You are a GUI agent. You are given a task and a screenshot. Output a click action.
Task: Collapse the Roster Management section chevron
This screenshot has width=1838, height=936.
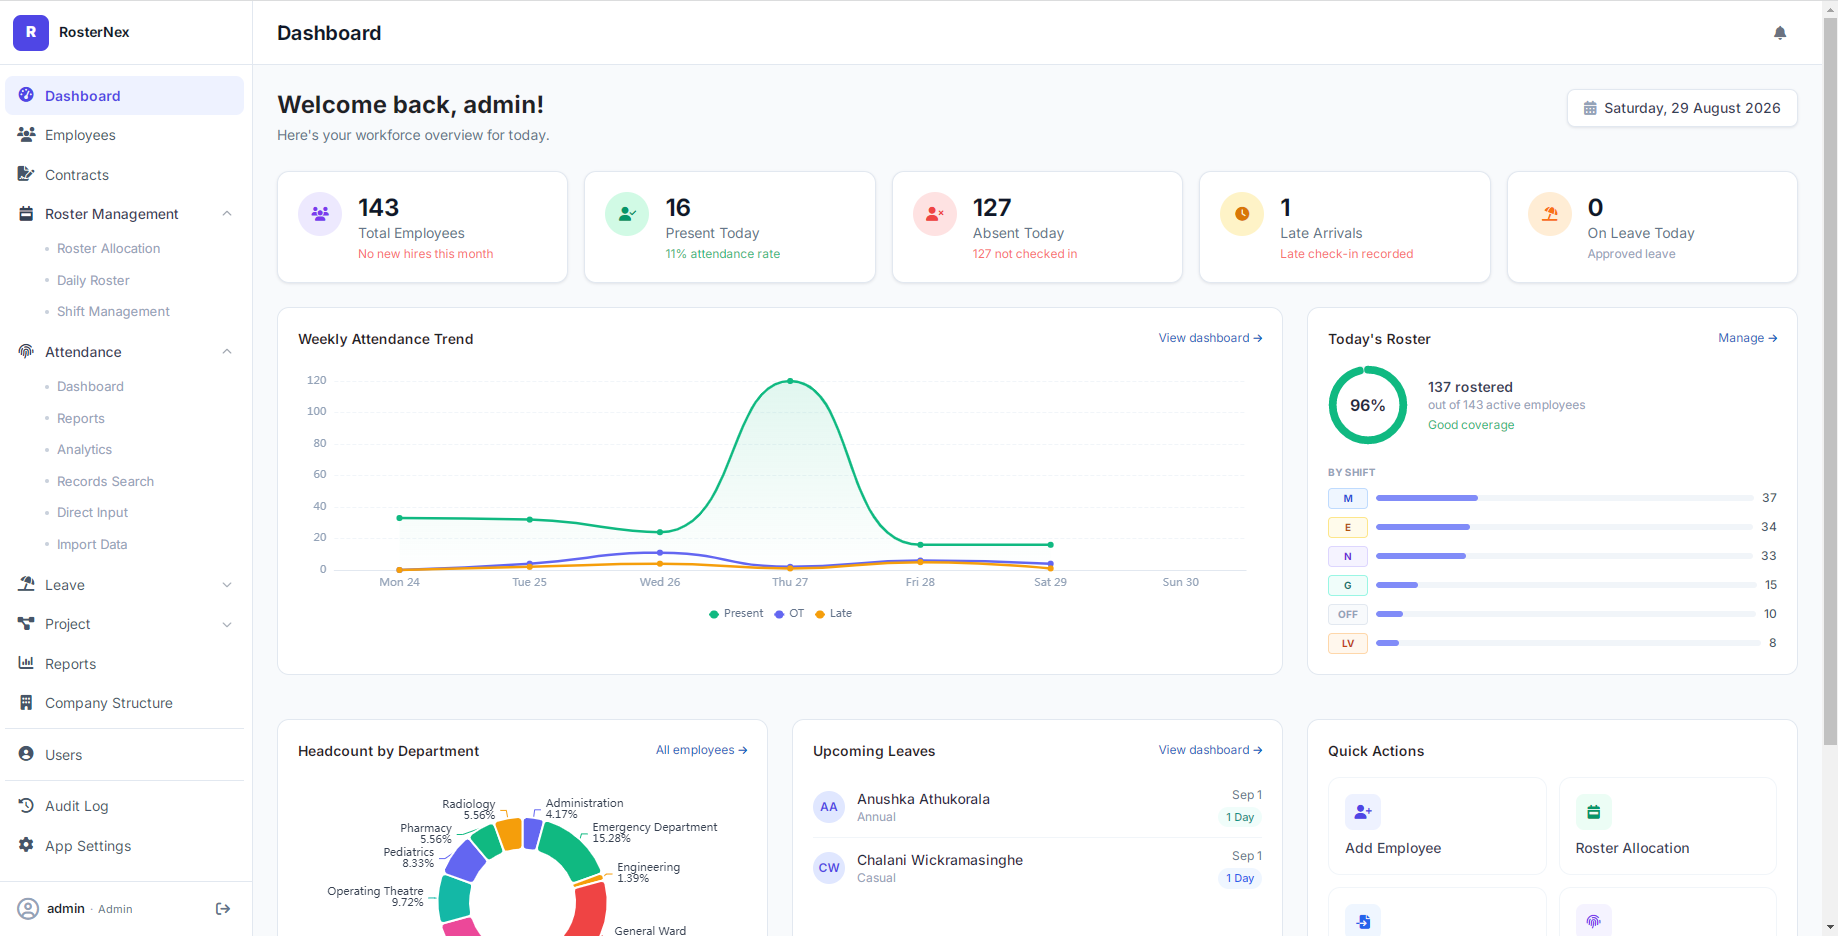point(227,213)
